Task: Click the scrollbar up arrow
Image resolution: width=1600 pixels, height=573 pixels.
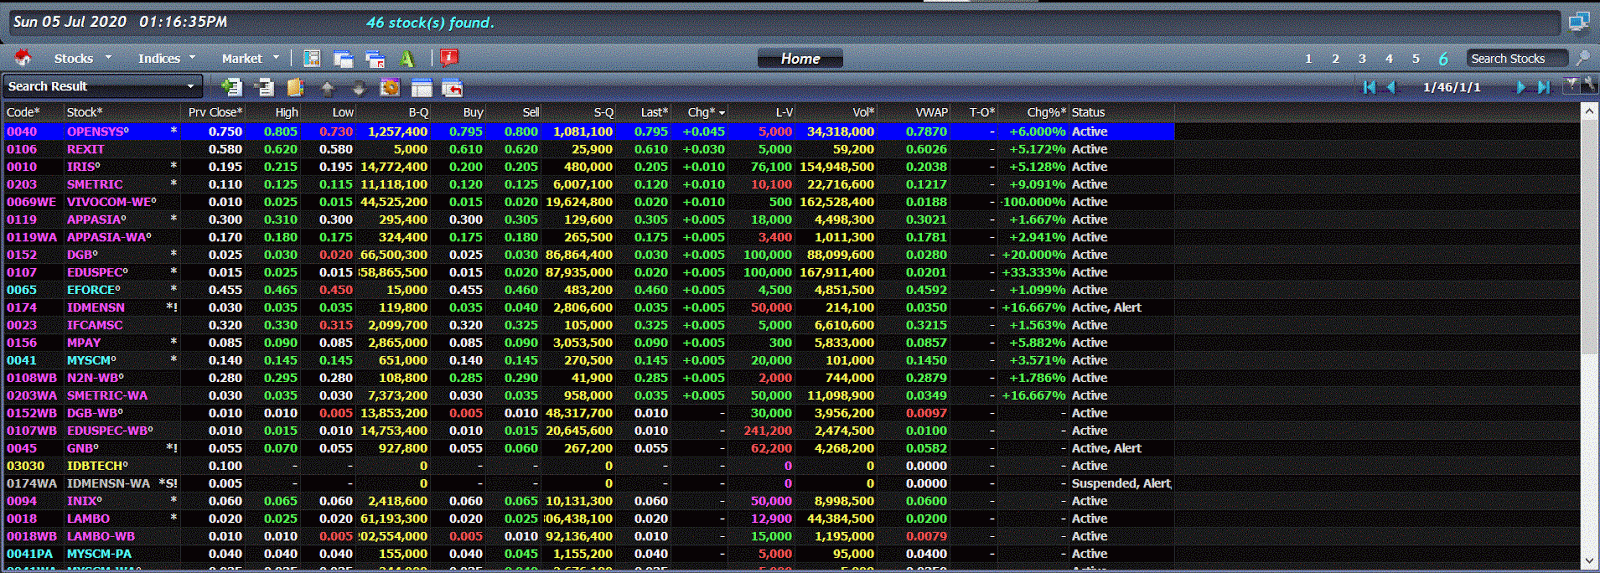Action: click(1590, 112)
